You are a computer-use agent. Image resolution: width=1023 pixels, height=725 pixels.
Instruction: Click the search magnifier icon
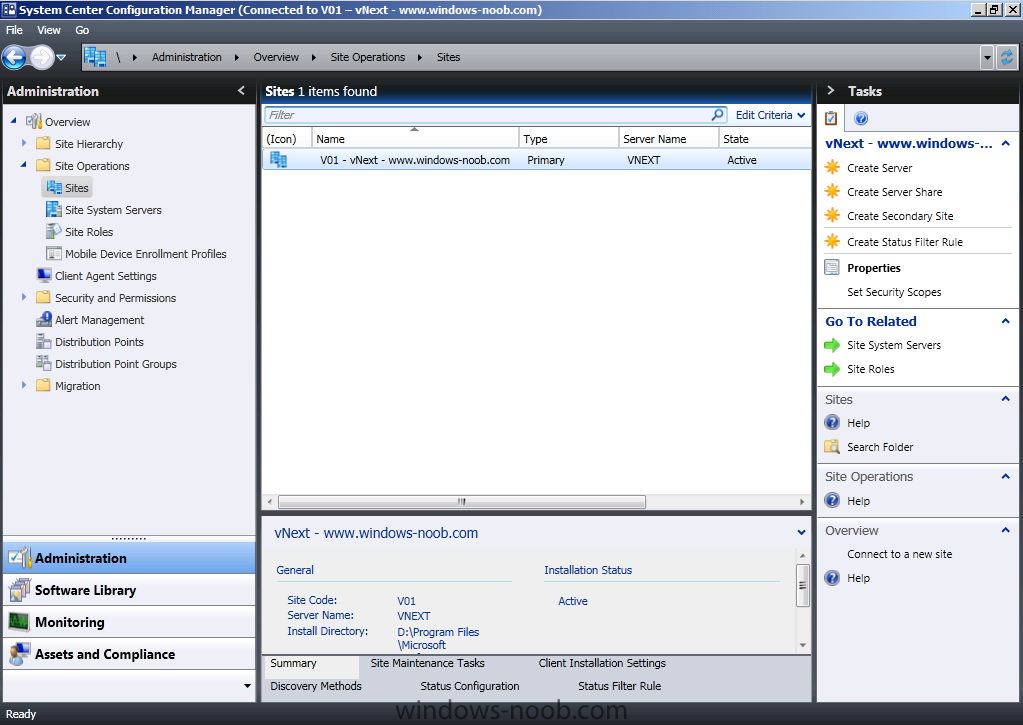coord(718,115)
